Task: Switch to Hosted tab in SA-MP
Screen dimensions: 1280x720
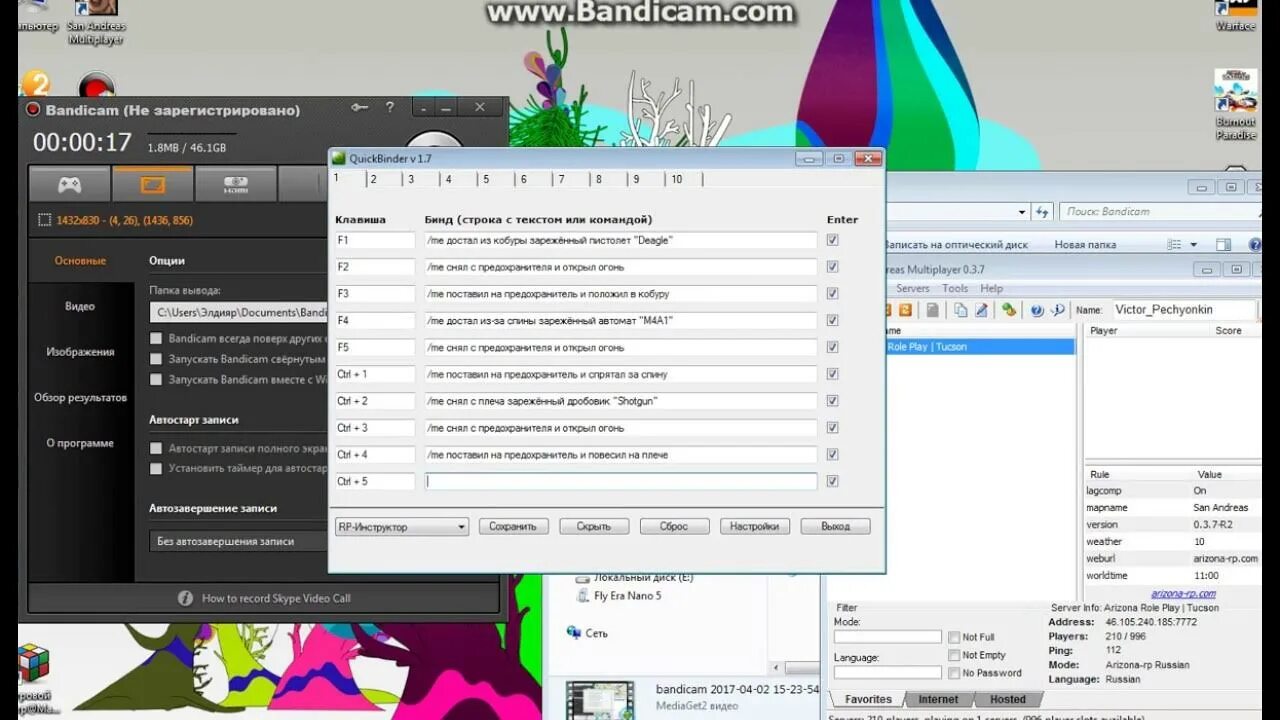Action: click(x=1007, y=699)
